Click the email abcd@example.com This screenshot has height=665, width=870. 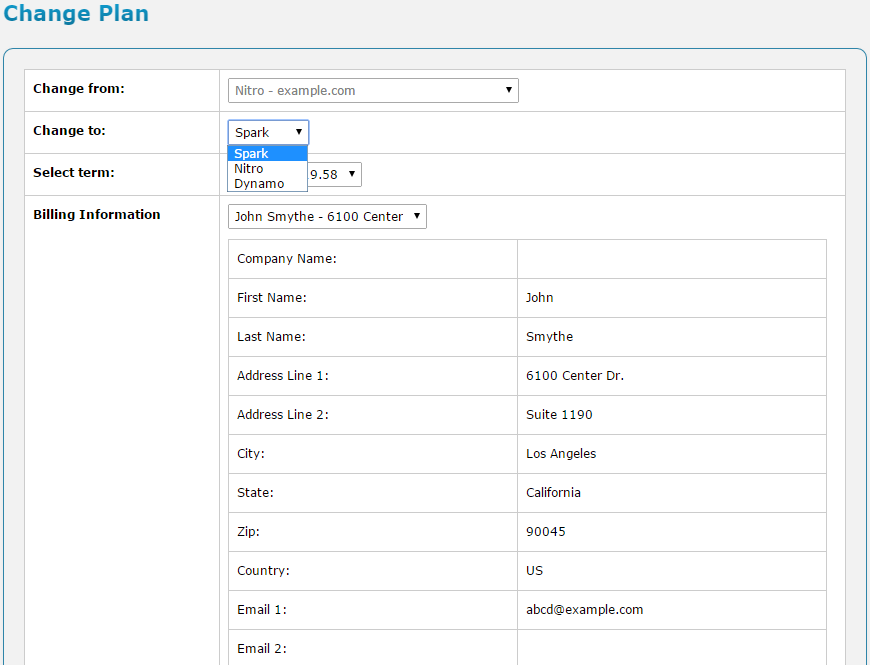pyautogui.click(x=584, y=610)
